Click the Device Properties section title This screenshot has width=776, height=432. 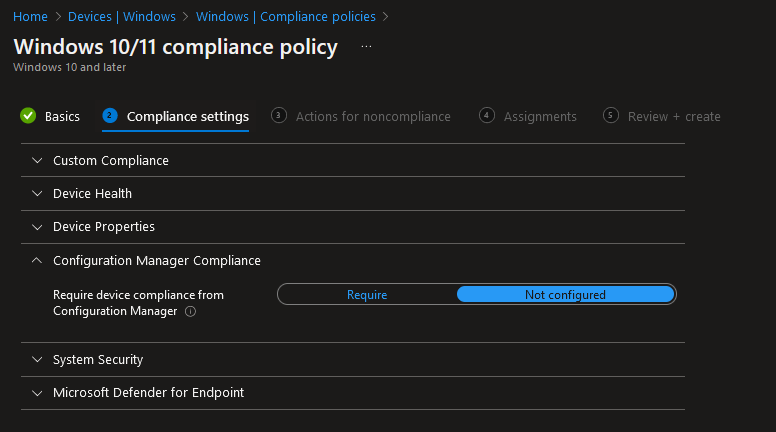(x=104, y=227)
